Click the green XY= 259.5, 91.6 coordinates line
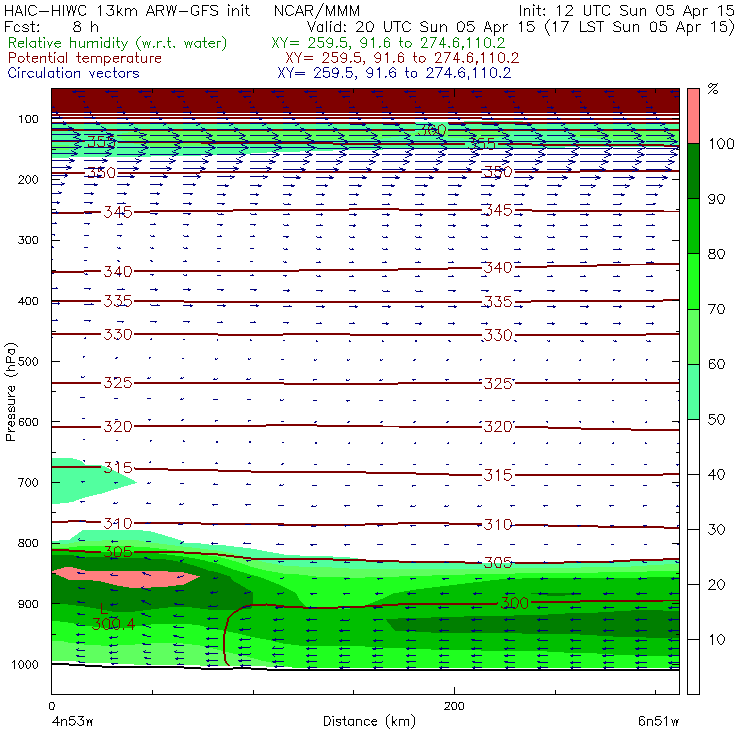Screen dimensions: 740x740 pyautogui.click(x=388, y=43)
